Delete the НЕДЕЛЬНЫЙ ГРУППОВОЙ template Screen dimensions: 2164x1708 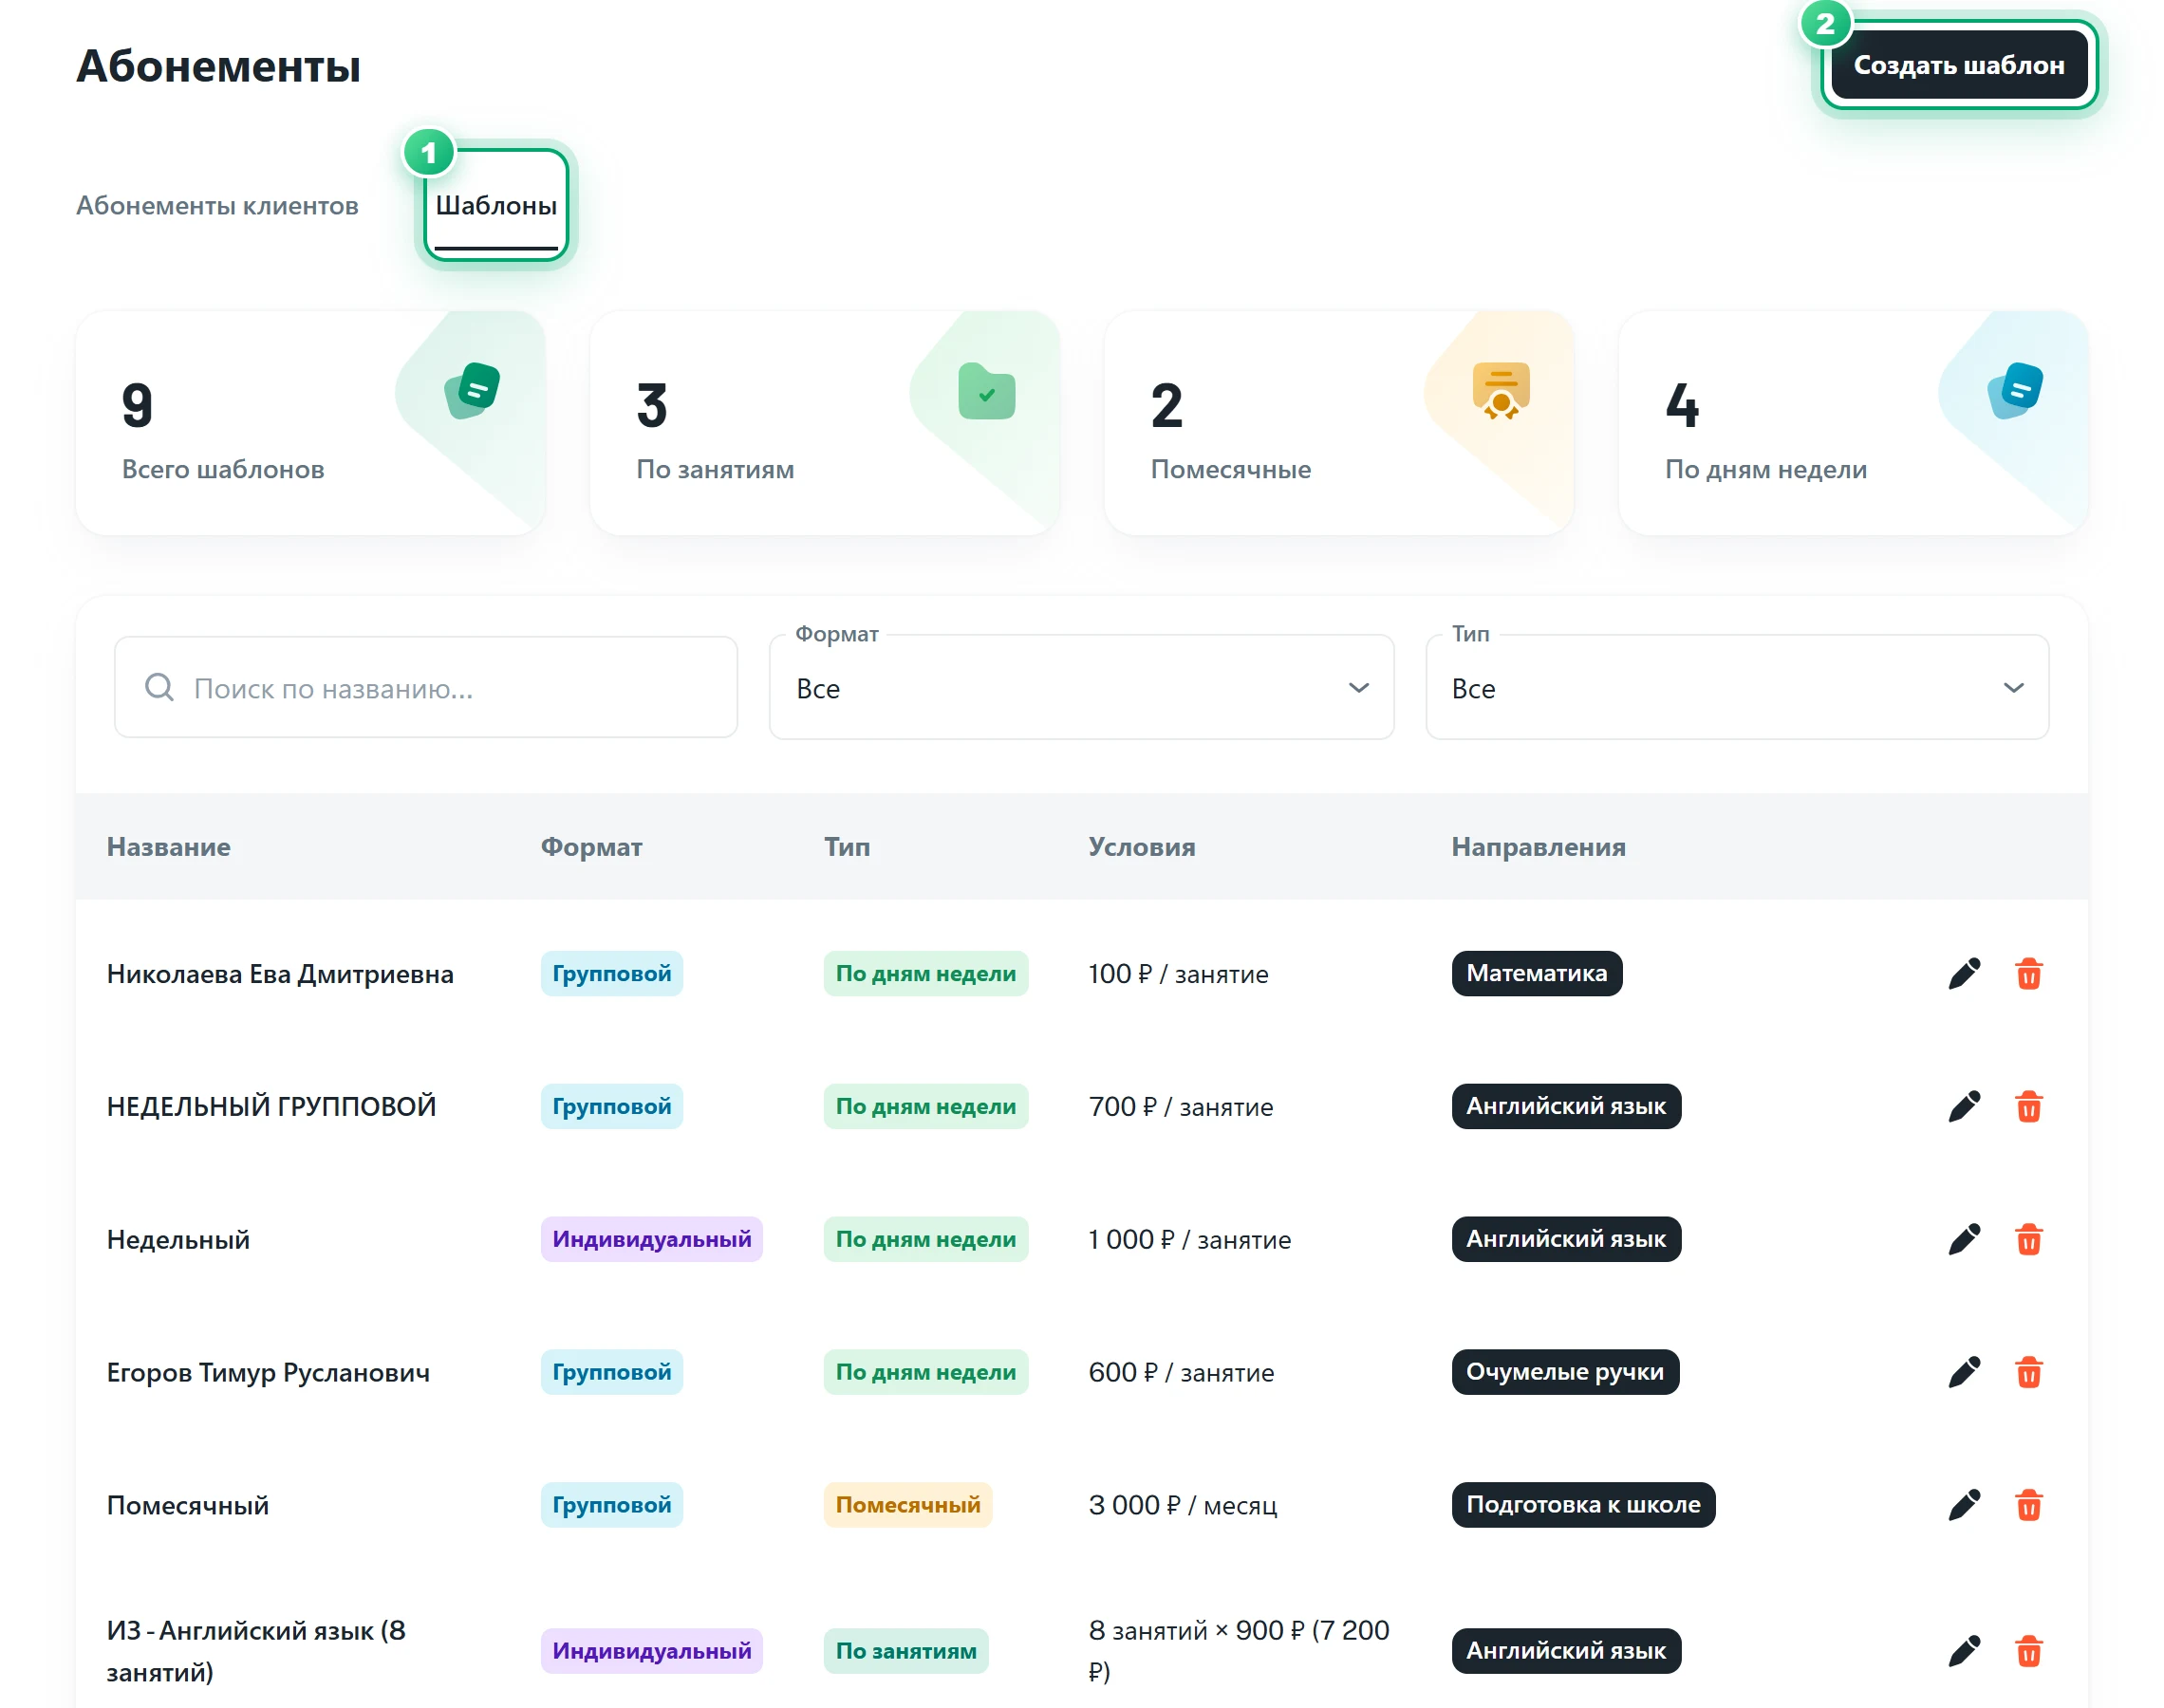(2028, 1107)
